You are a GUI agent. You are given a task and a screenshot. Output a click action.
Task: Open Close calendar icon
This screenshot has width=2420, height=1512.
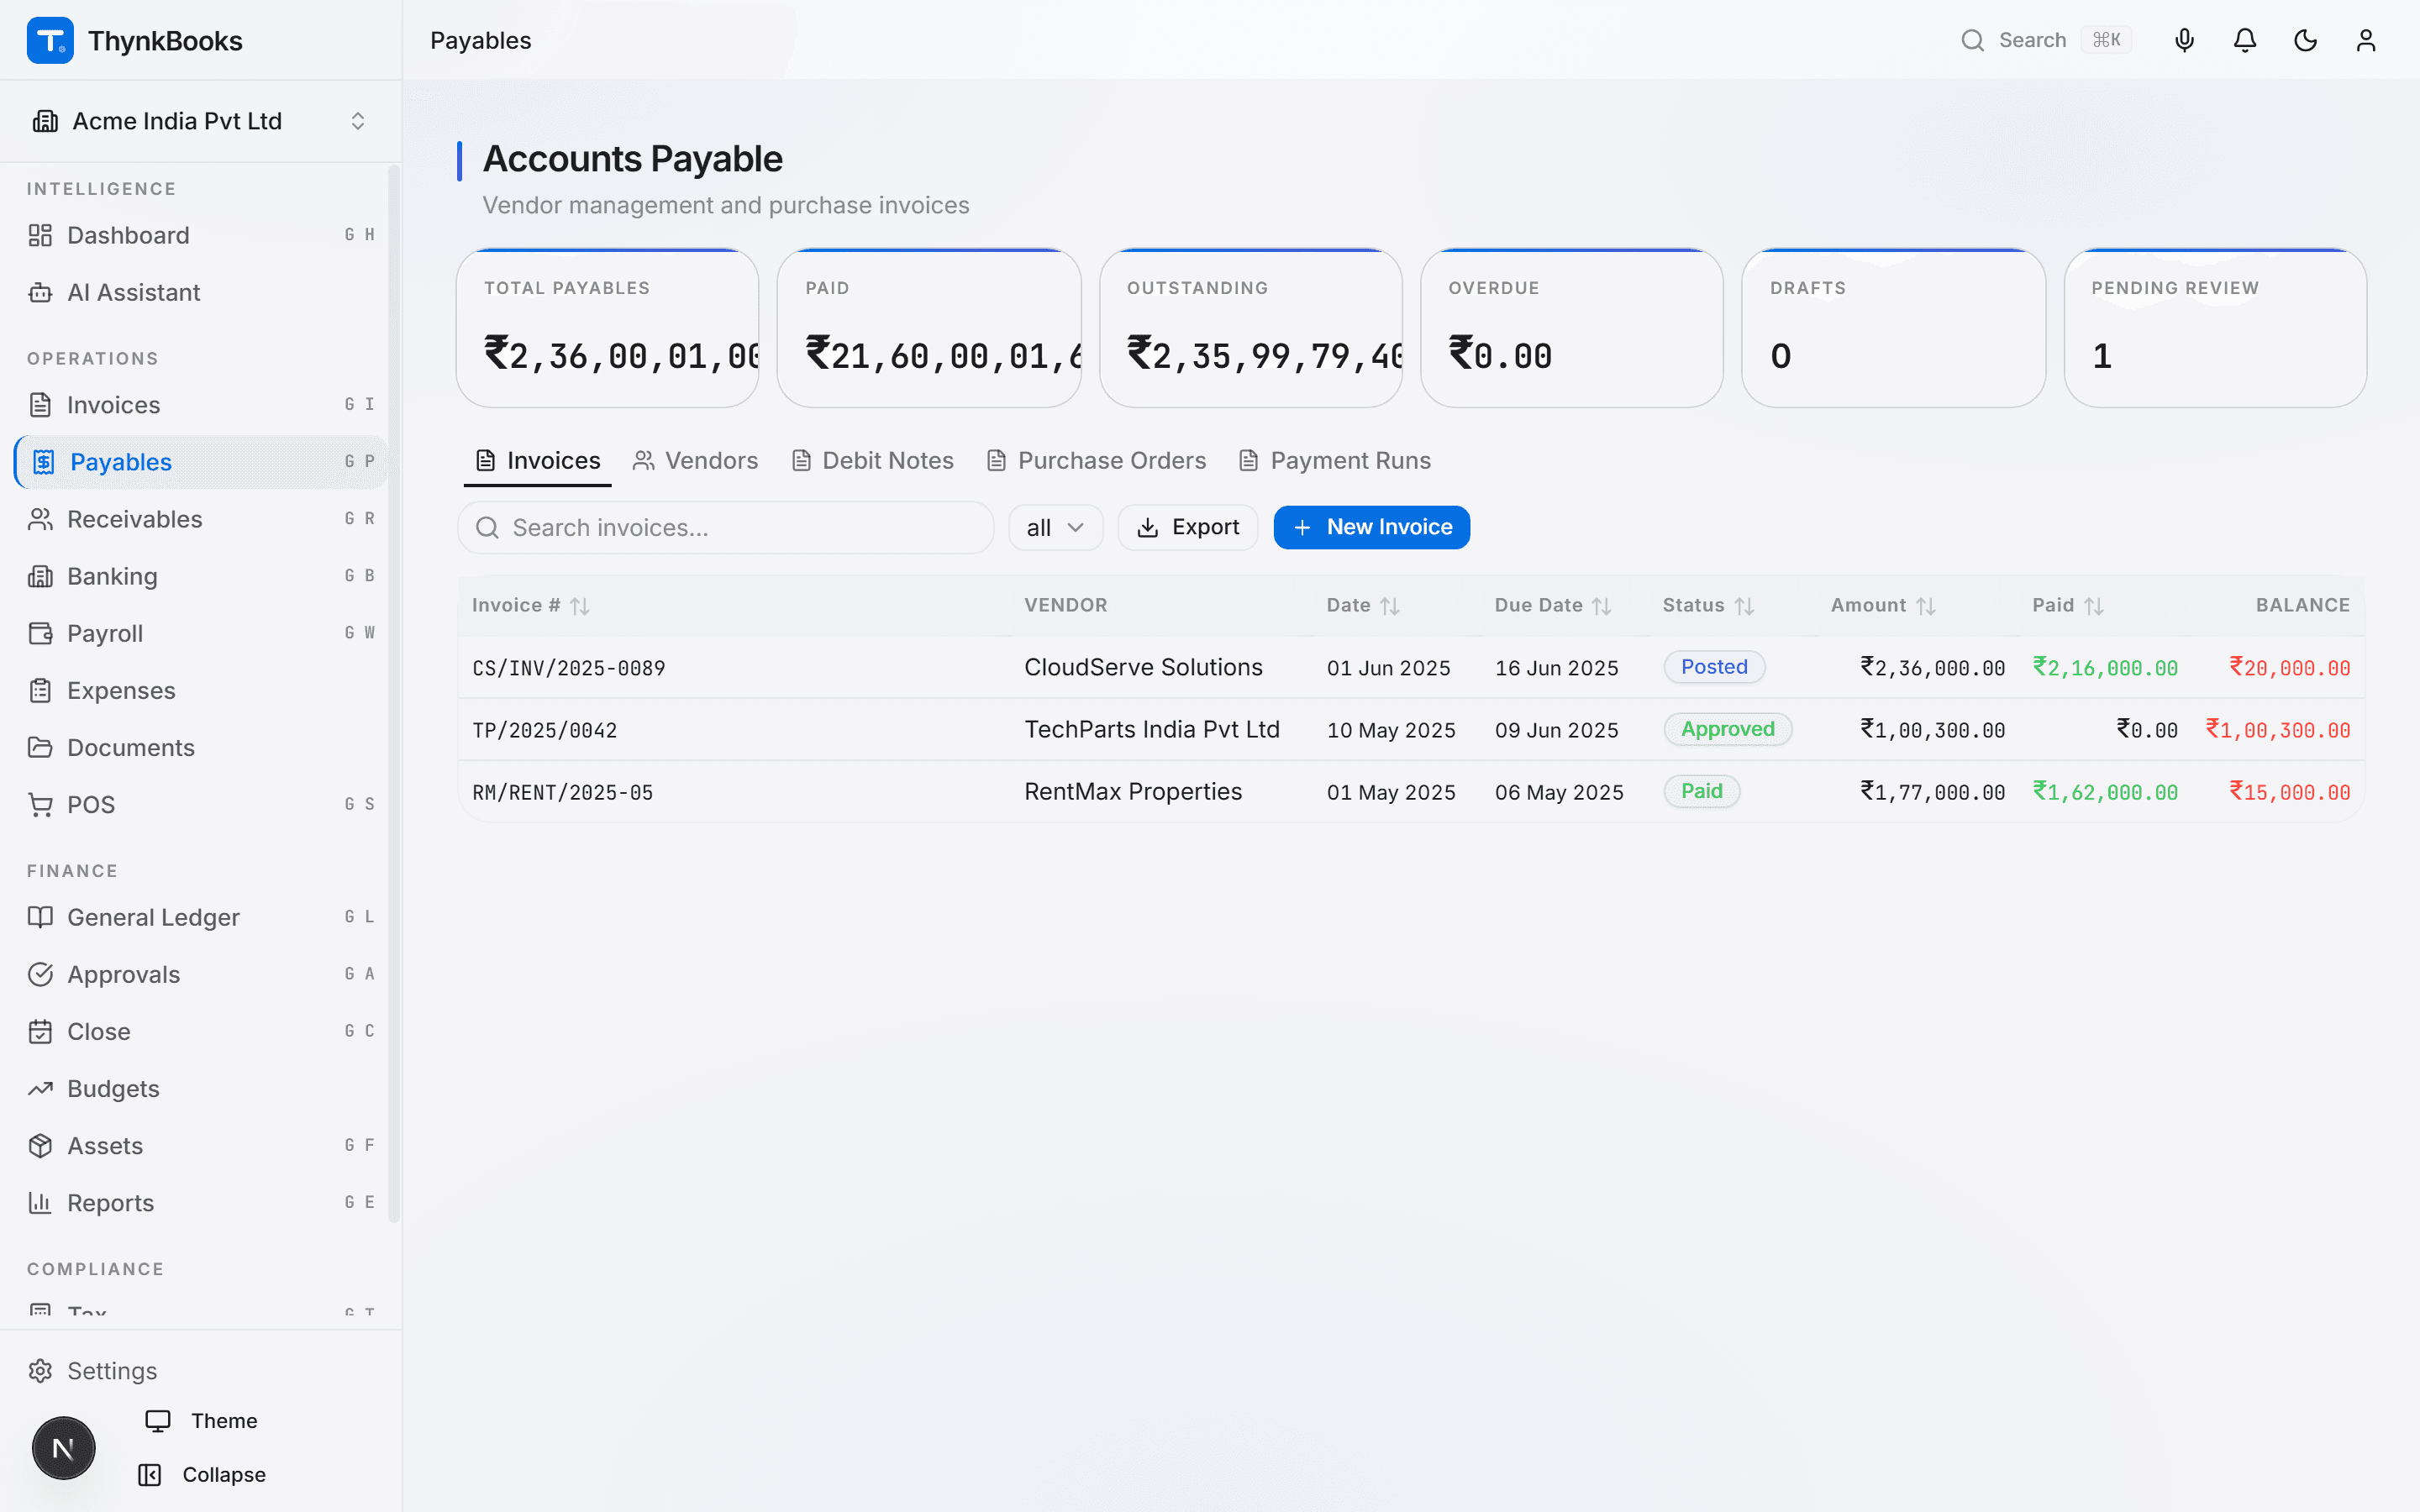(40, 1031)
